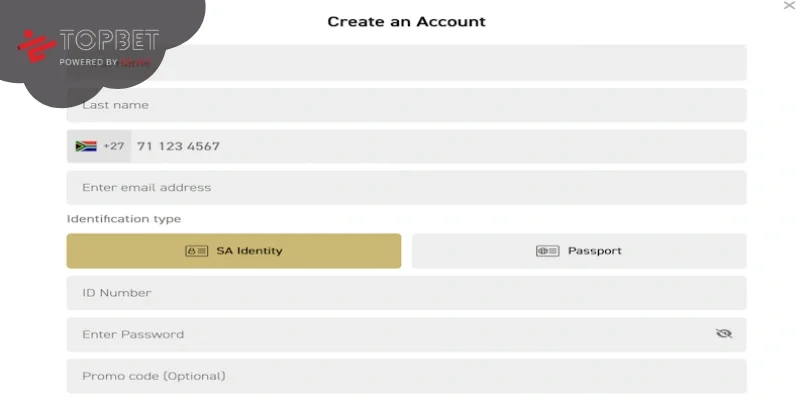Click the Promo code (Optional) field
Image resolution: width=800 pixels, height=400 pixels.
(x=407, y=377)
